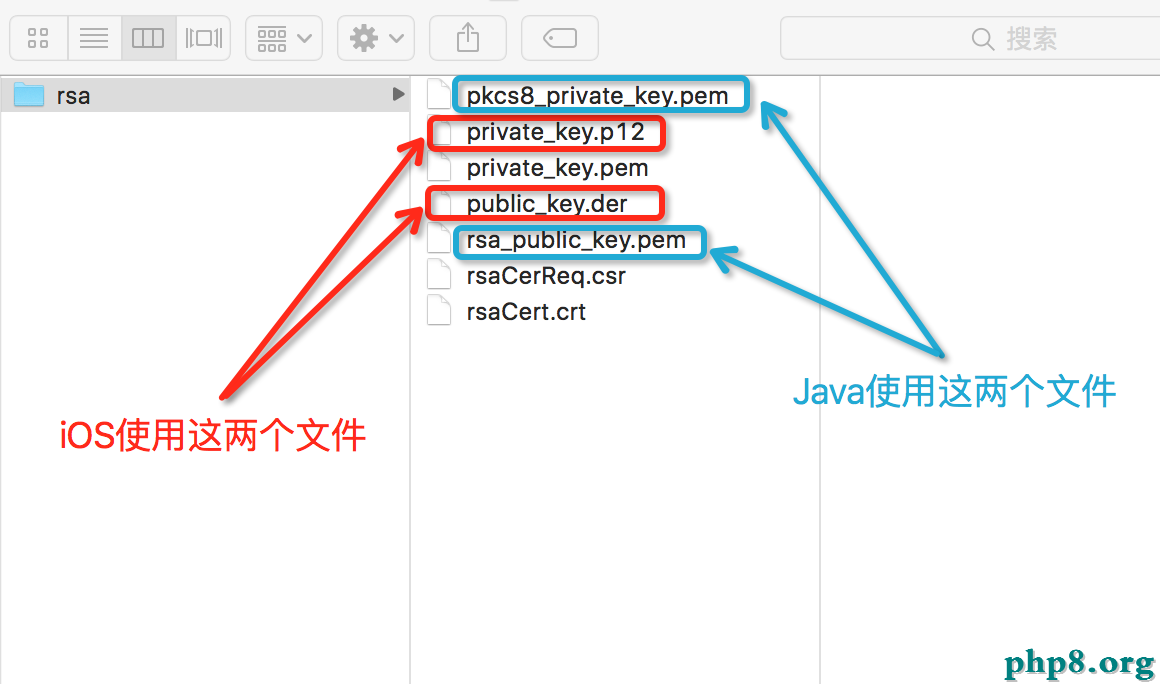The image size is (1160, 684).
Task: Select public_key.der file
Action: 546,204
